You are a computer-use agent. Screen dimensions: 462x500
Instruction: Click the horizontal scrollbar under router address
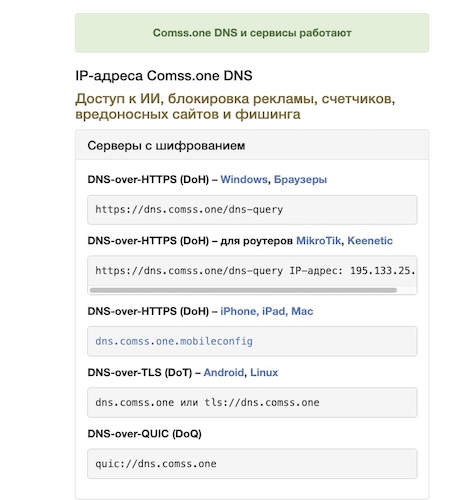pyautogui.click(x=243, y=290)
